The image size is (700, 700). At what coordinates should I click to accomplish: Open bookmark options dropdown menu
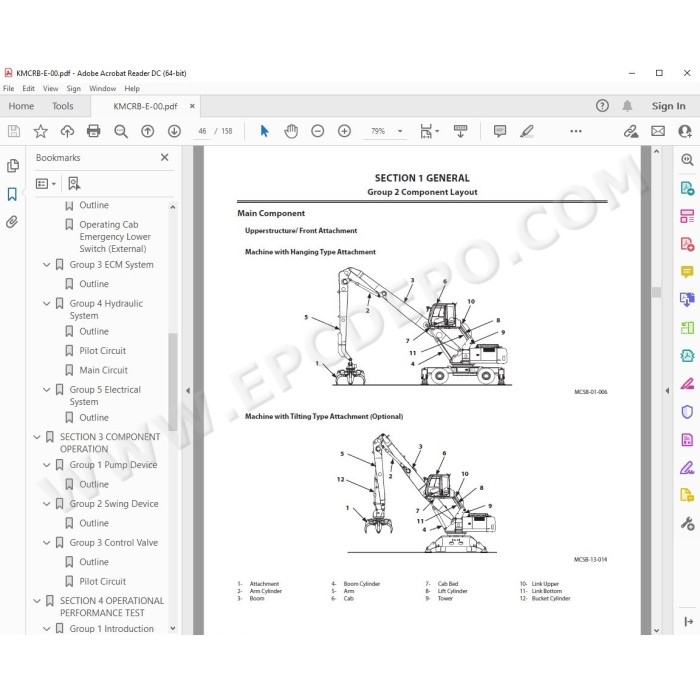click(46, 183)
